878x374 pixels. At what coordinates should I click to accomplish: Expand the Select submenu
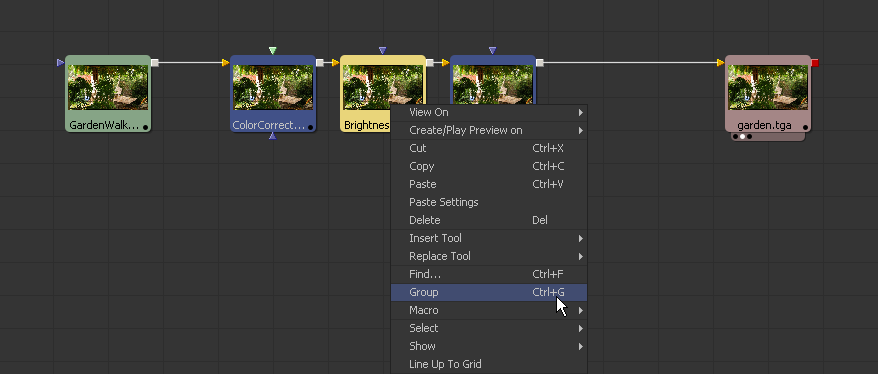[489, 328]
